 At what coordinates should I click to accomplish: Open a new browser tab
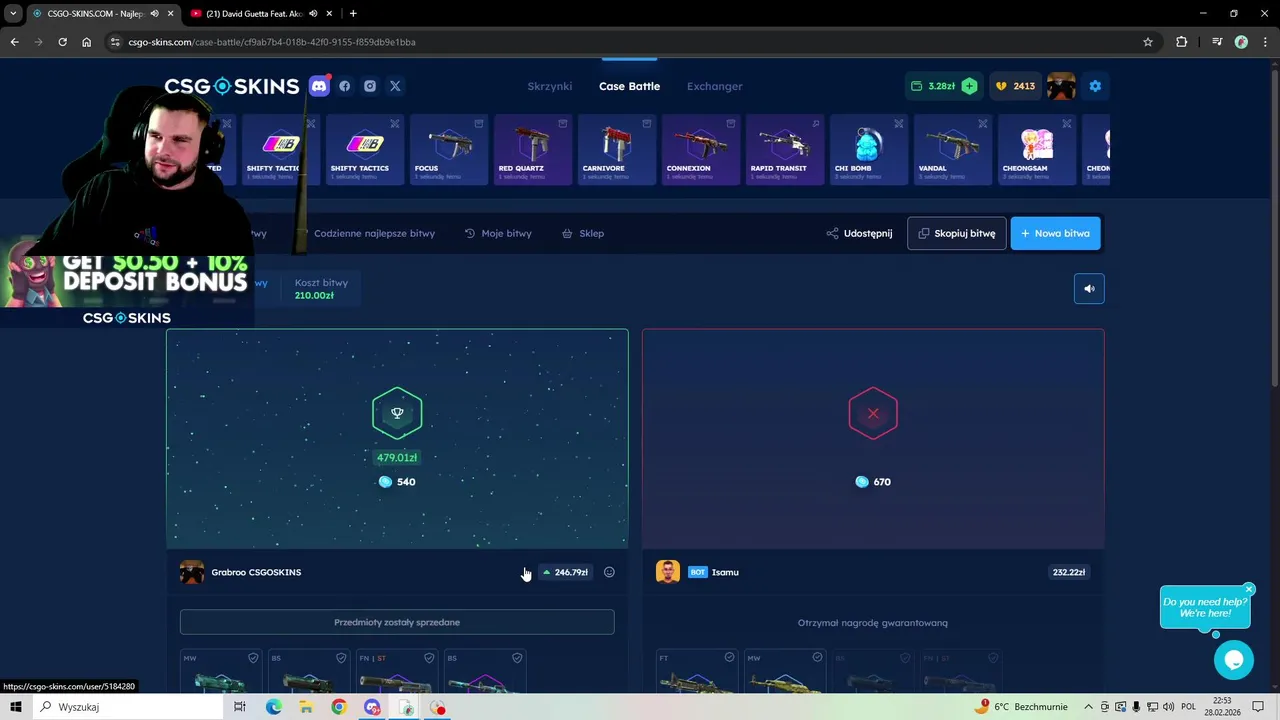[x=353, y=13]
